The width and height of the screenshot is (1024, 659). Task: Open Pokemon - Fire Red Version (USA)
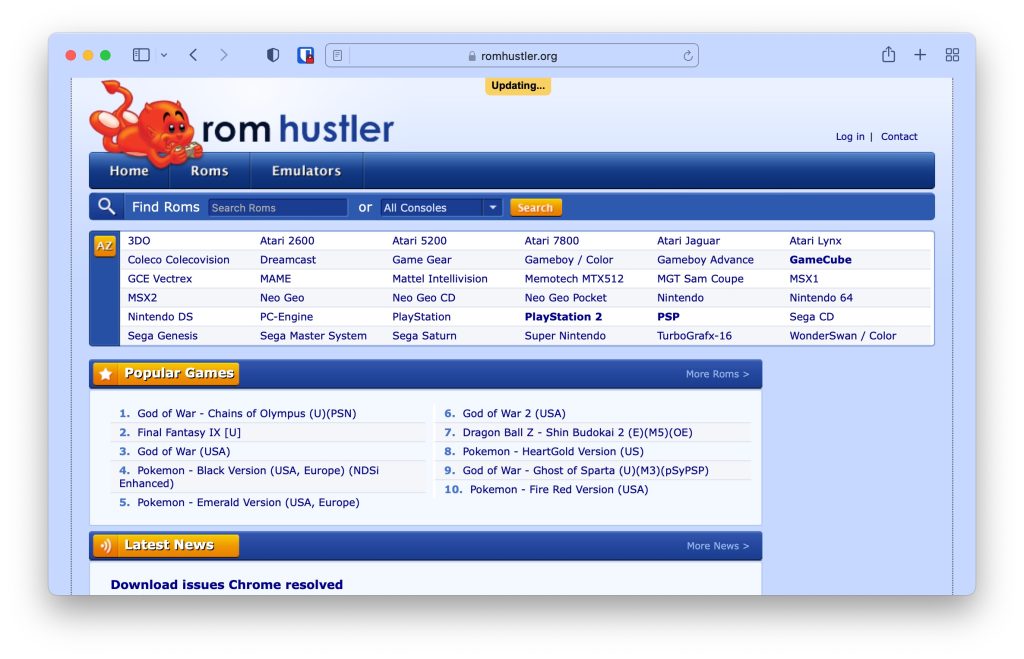[559, 489]
